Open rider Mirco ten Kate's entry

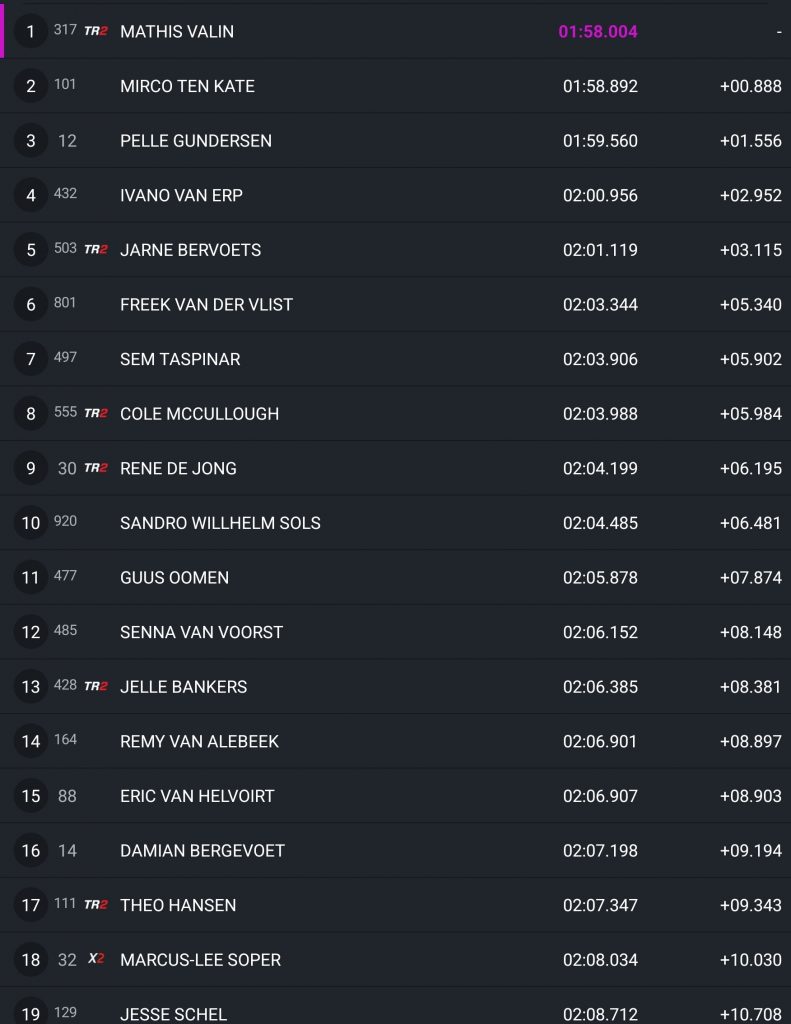[187, 86]
